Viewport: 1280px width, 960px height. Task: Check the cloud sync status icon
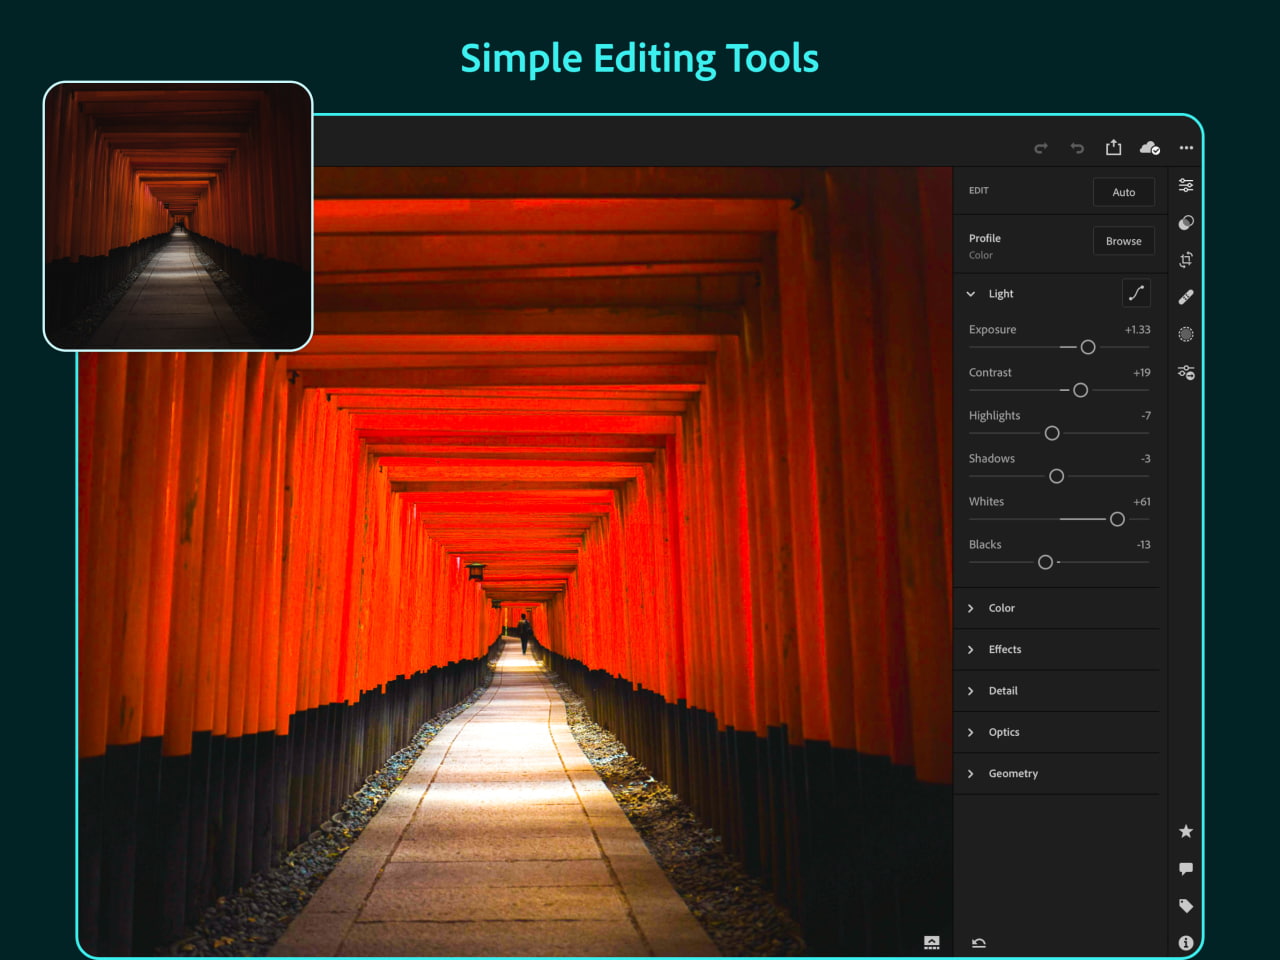(x=1150, y=148)
